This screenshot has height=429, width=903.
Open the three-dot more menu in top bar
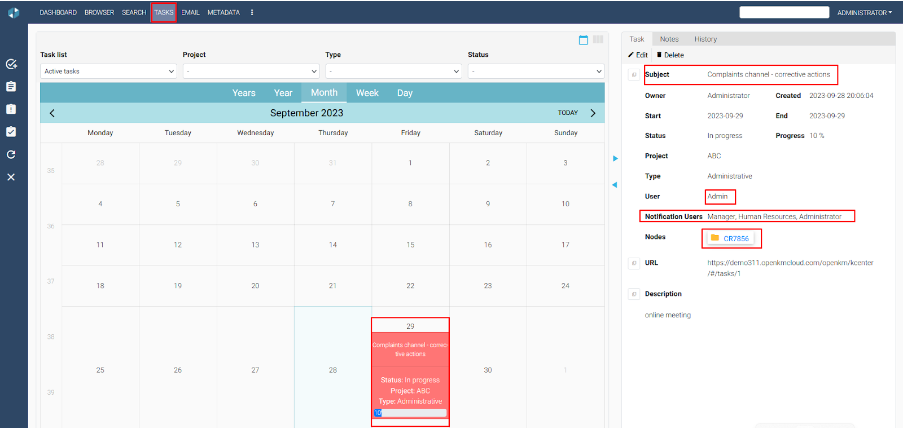click(252, 12)
